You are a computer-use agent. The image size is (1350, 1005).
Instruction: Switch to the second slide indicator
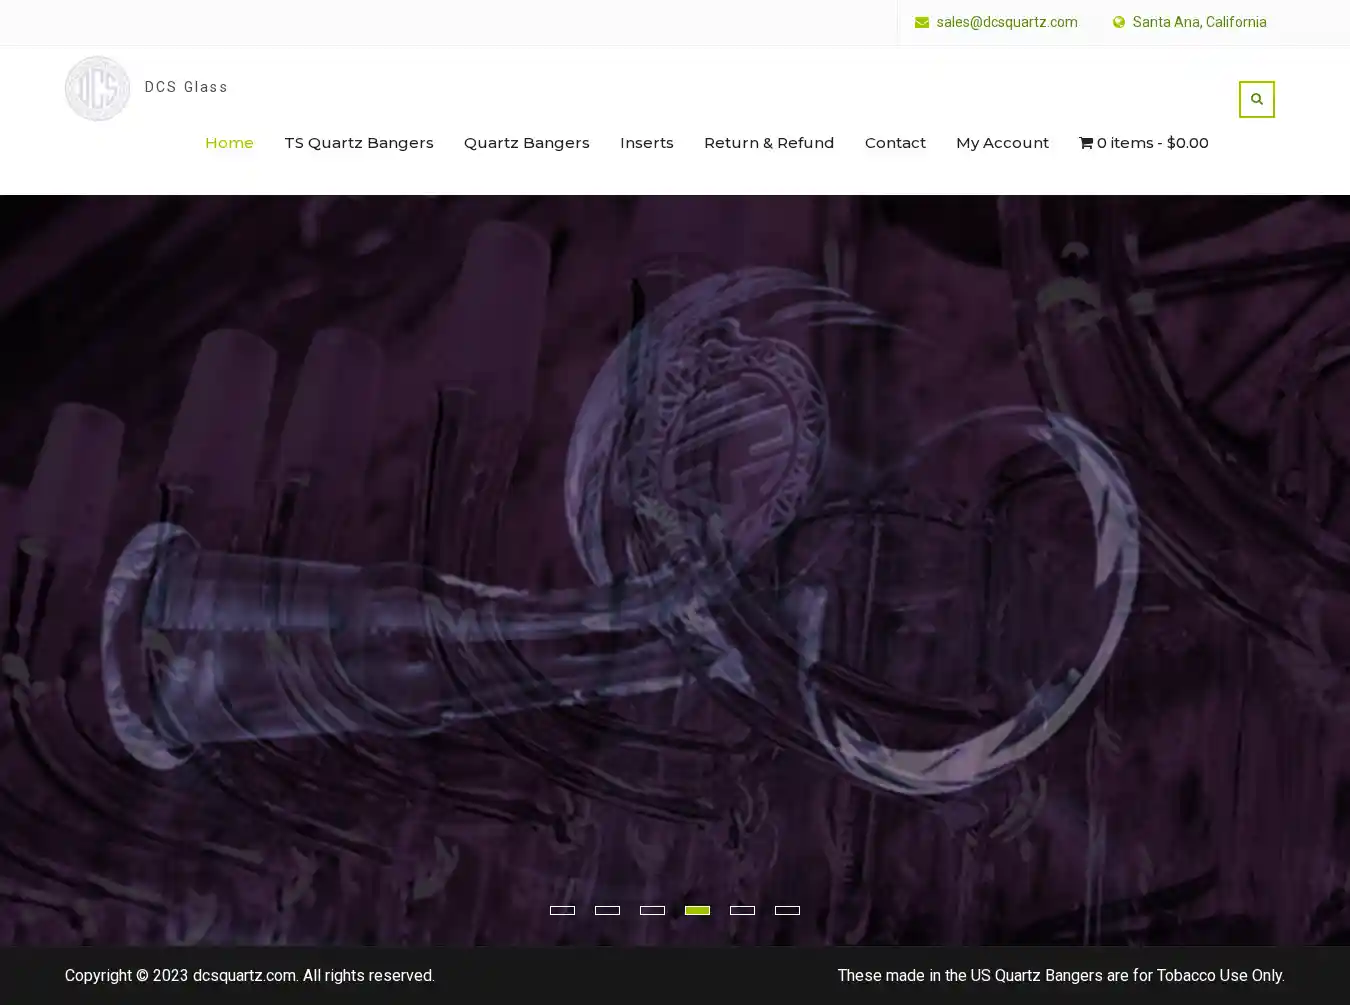point(607,910)
